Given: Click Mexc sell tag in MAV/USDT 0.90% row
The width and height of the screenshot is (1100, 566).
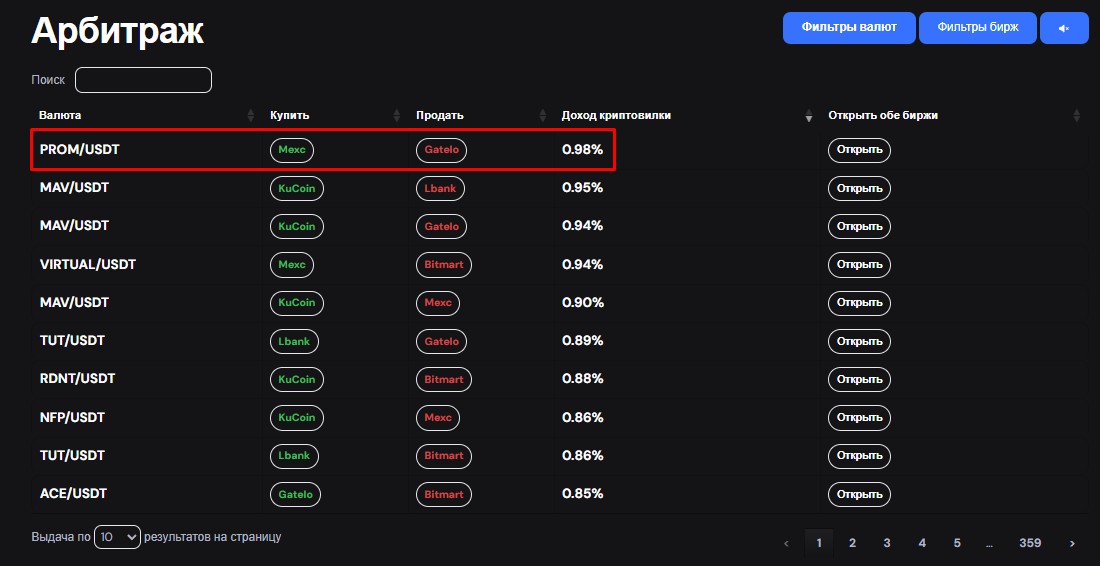Looking at the screenshot, I should point(438,303).
